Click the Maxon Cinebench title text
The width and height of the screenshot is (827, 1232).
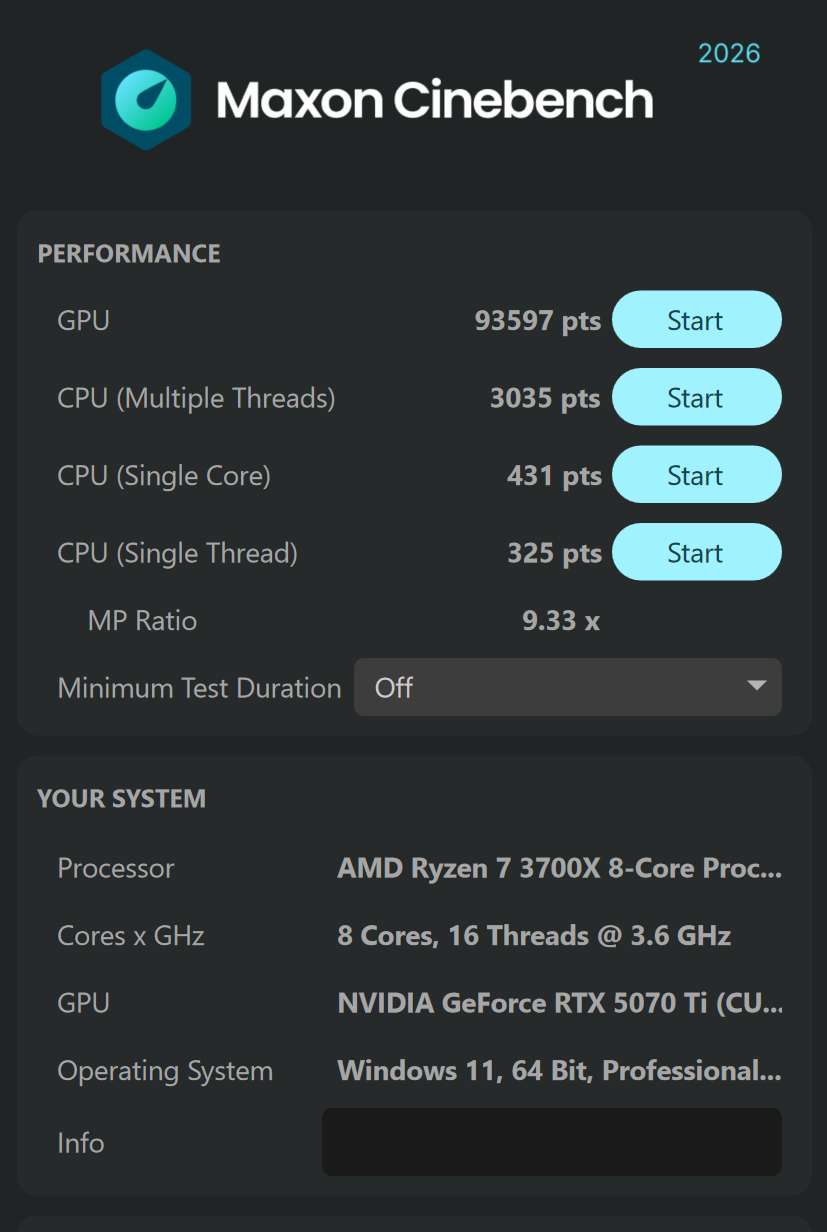pos(435,100)
